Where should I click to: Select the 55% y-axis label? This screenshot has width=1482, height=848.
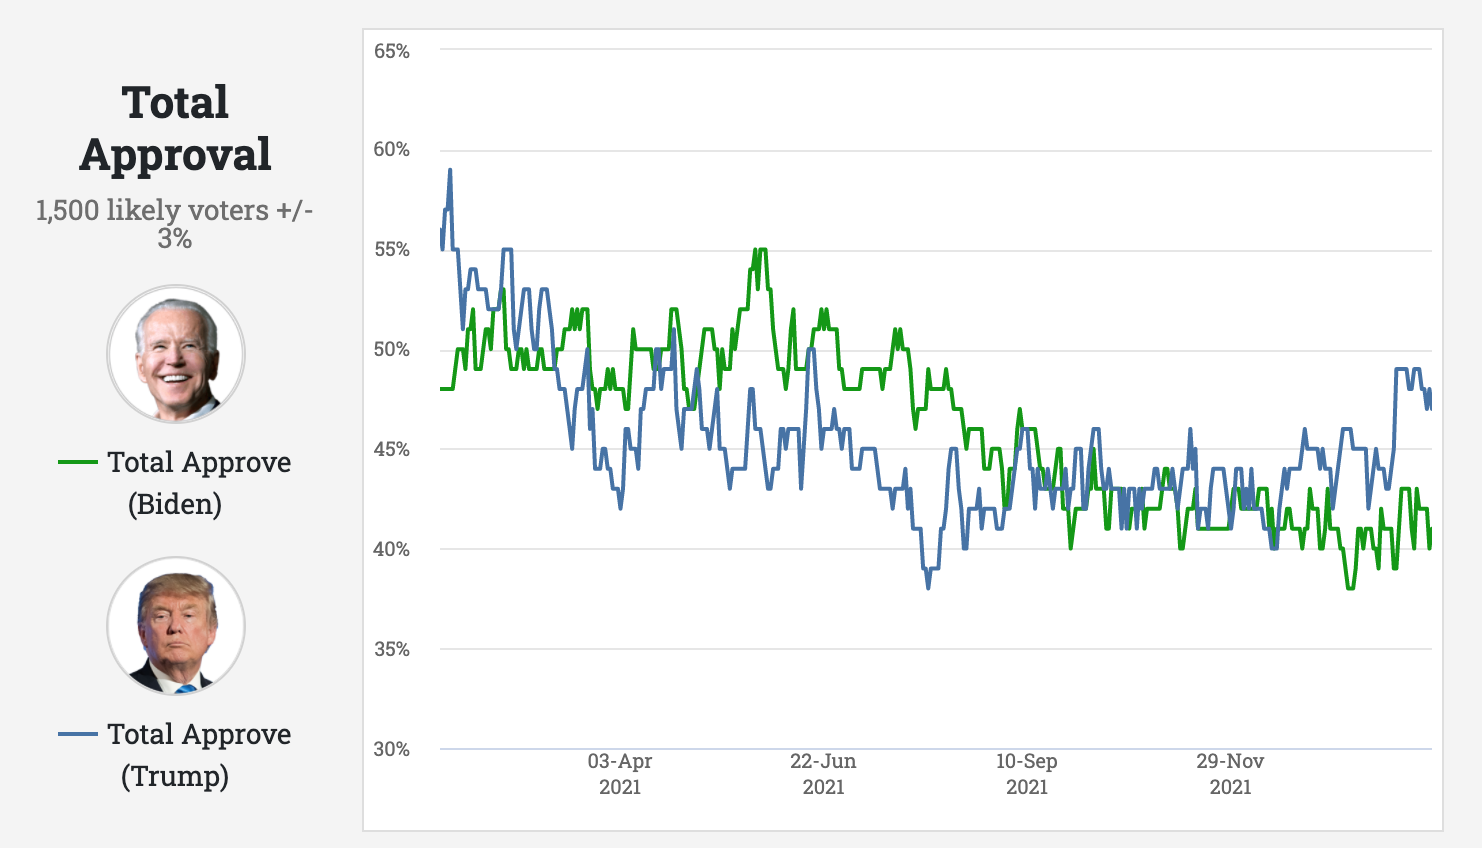392,250
